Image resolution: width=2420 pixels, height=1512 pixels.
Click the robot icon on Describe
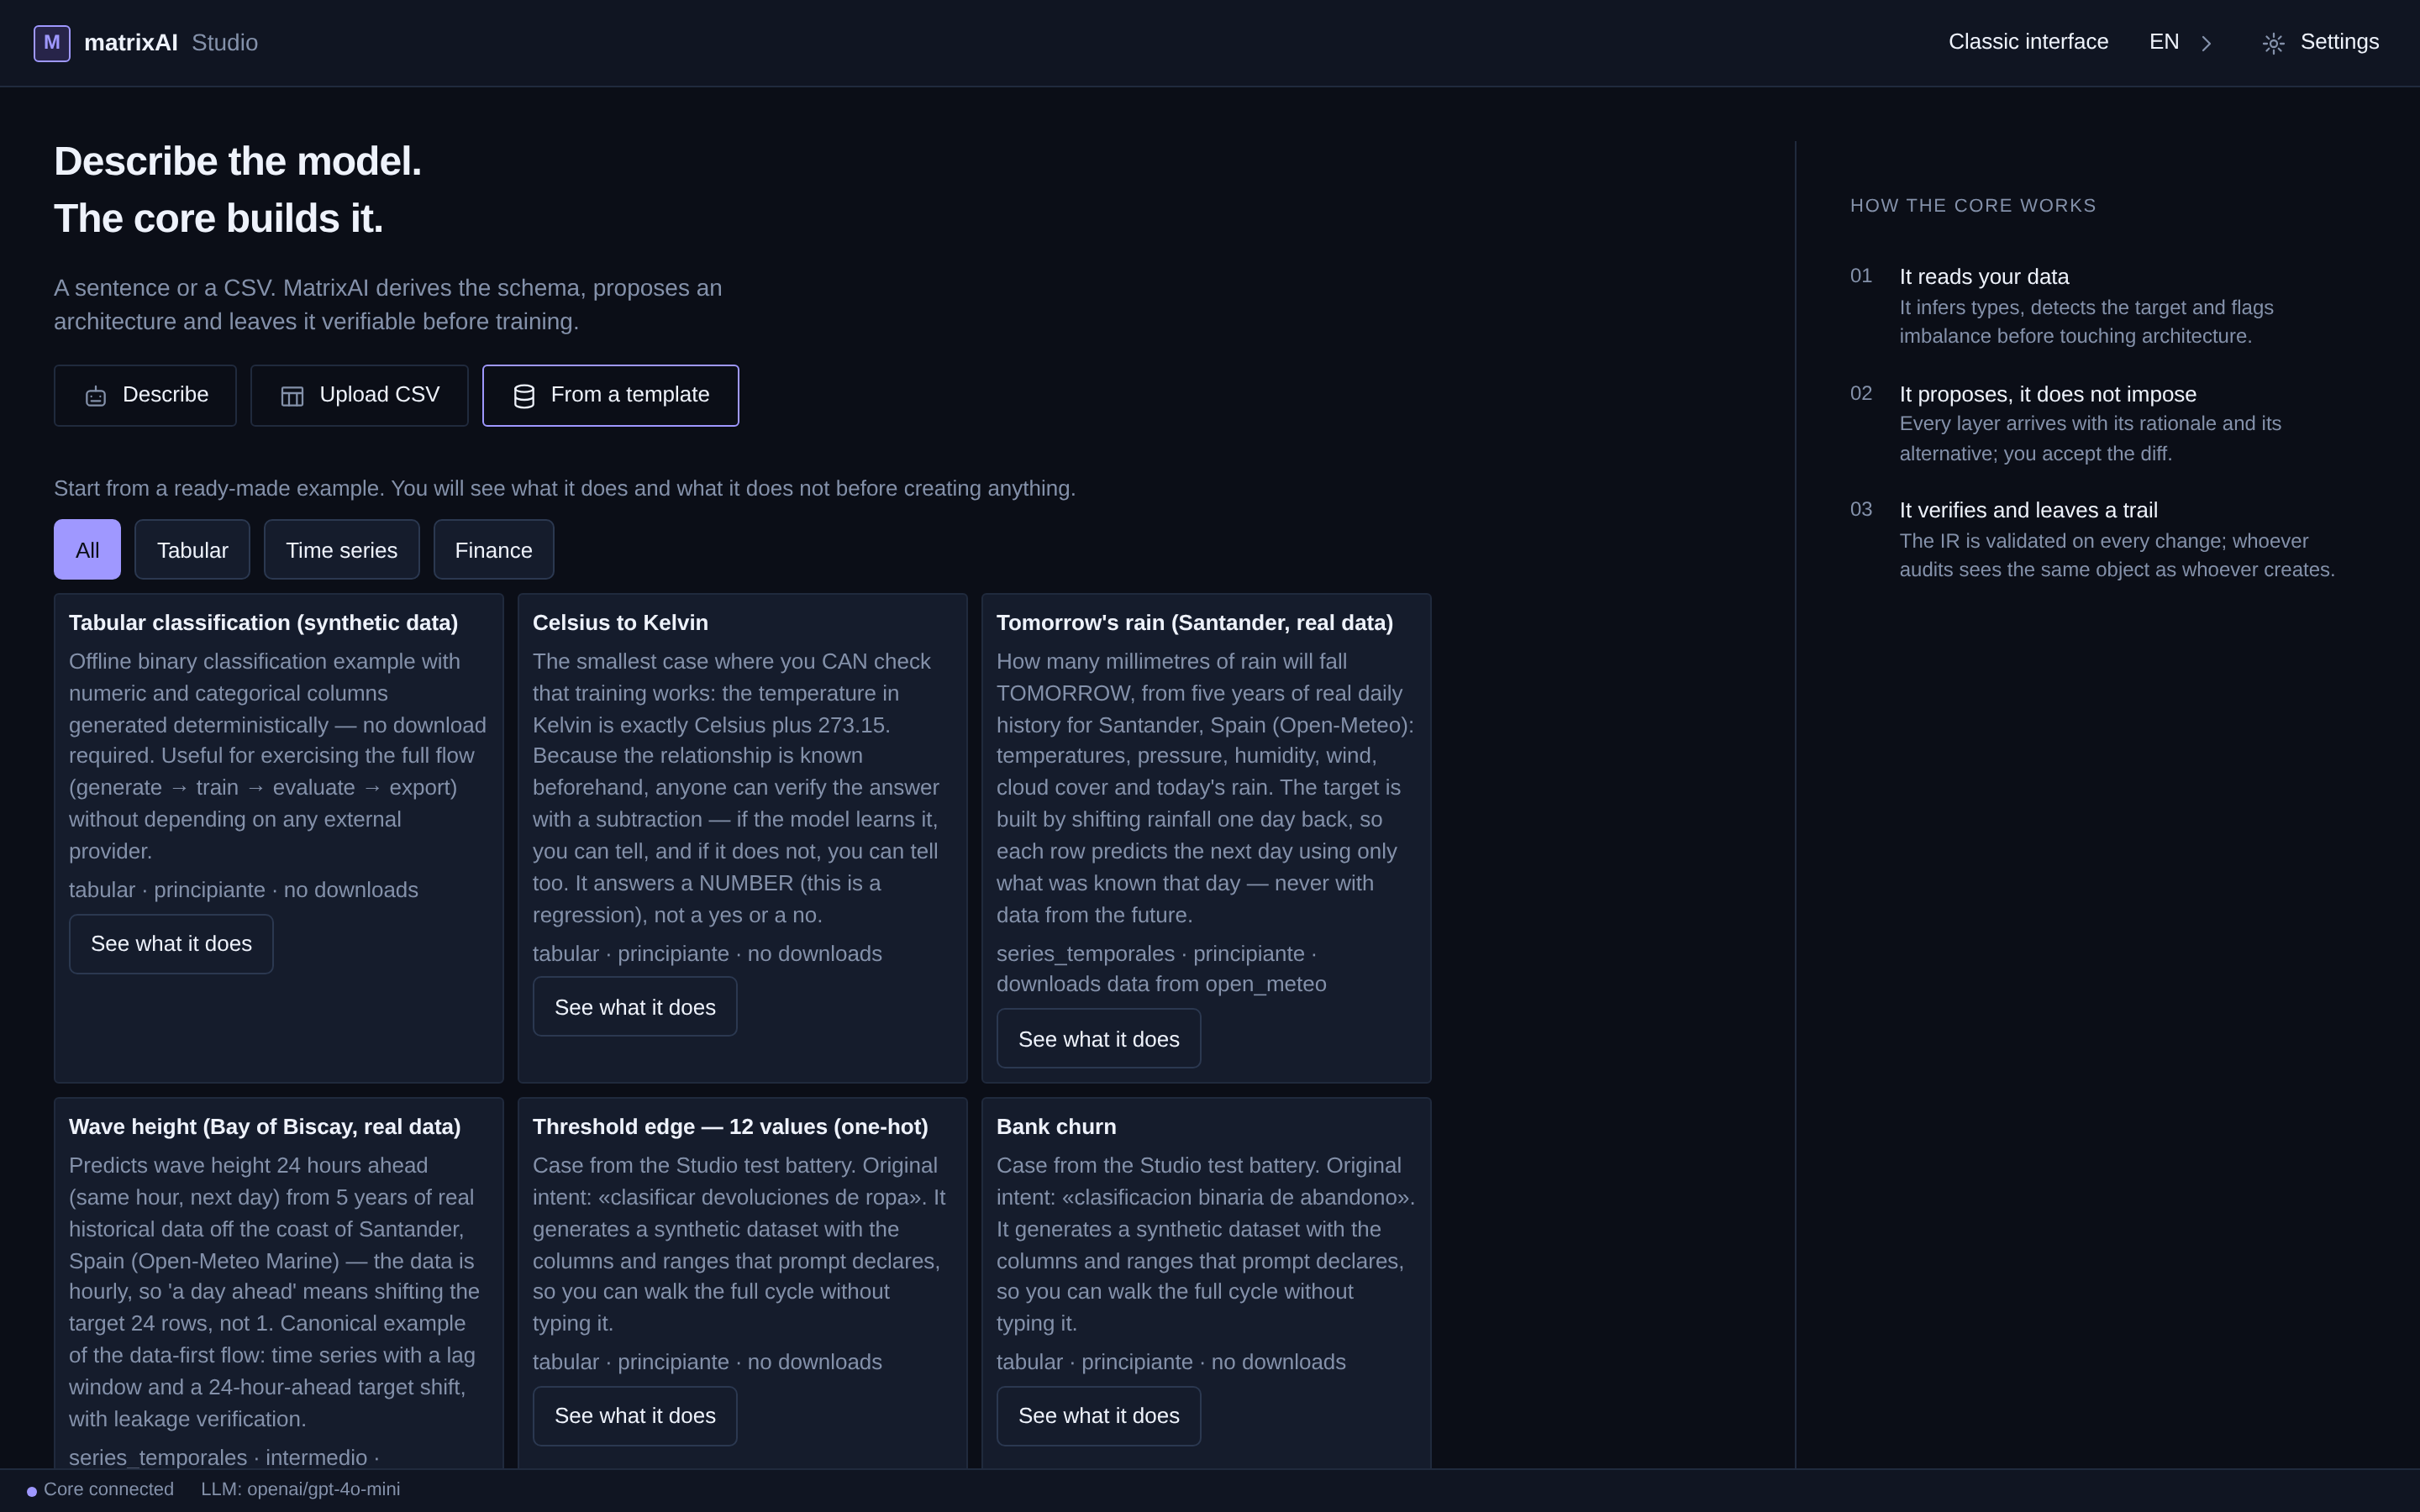95,396
